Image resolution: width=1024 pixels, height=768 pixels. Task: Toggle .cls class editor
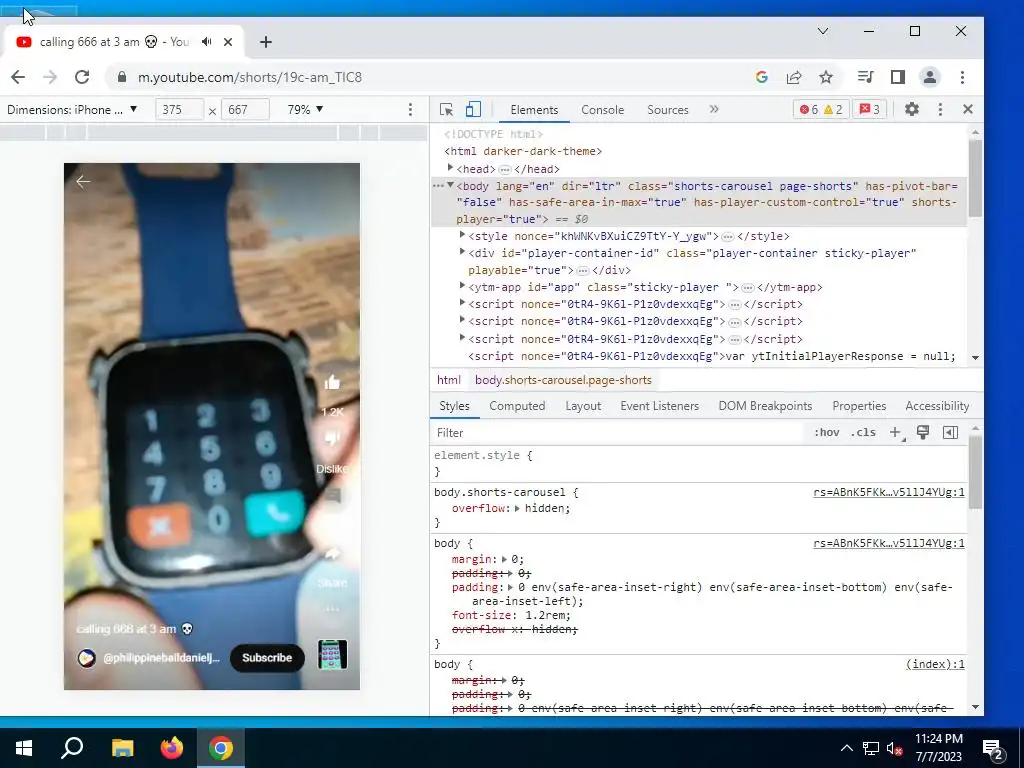click(x=863, y=432)
